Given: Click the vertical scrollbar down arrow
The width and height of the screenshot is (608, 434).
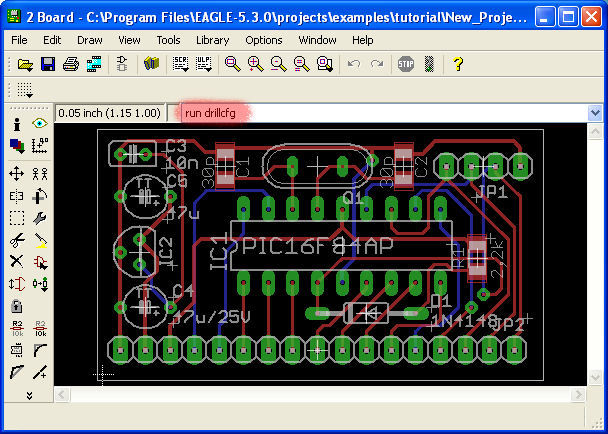Looking at the screenshot, I should pyautogui.click(x=595, y=377).
